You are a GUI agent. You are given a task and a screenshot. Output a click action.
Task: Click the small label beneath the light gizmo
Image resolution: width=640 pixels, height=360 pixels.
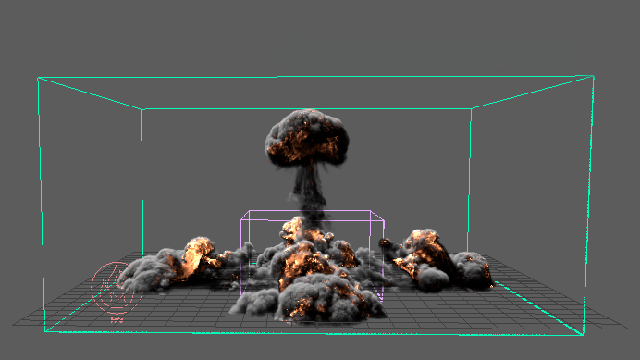click(x=117, y=320)
